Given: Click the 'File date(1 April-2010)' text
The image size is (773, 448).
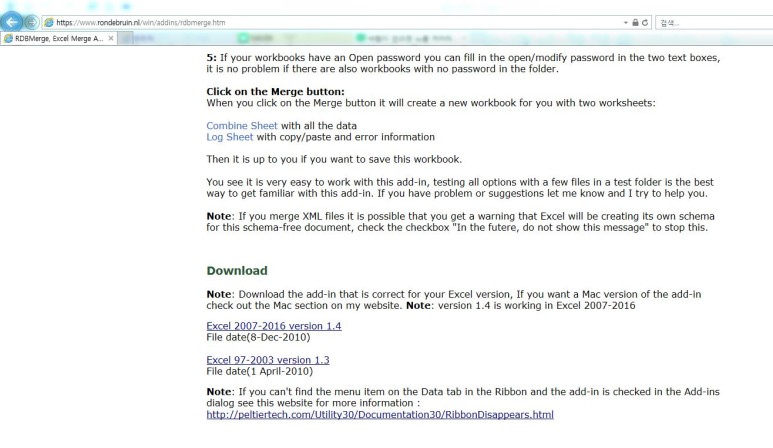Looking at the screenshot, I should click(260, 371).
